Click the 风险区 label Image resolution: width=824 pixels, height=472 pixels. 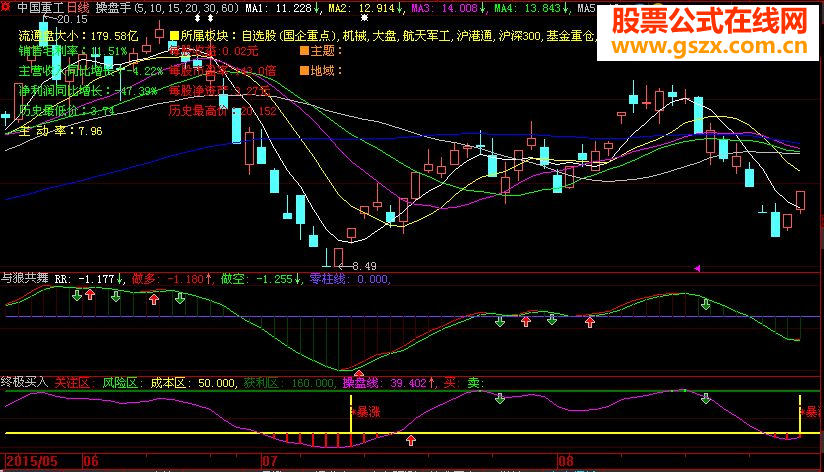120,383
